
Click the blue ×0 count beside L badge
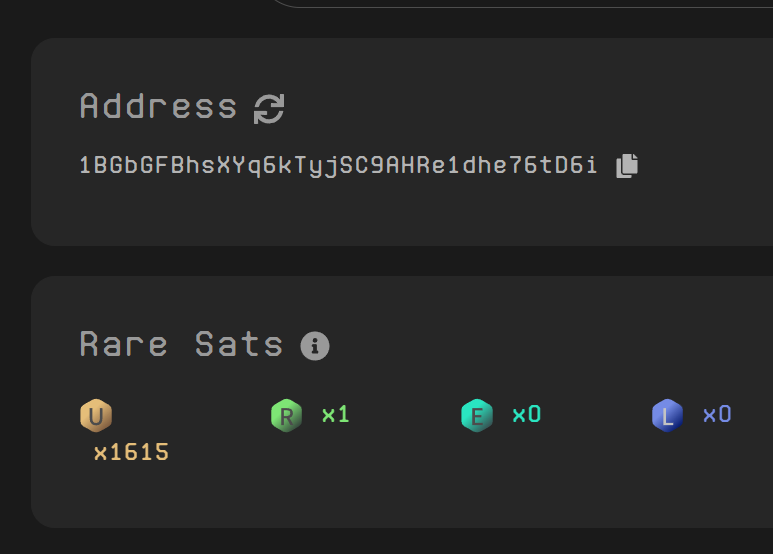(x=717, y=414)
